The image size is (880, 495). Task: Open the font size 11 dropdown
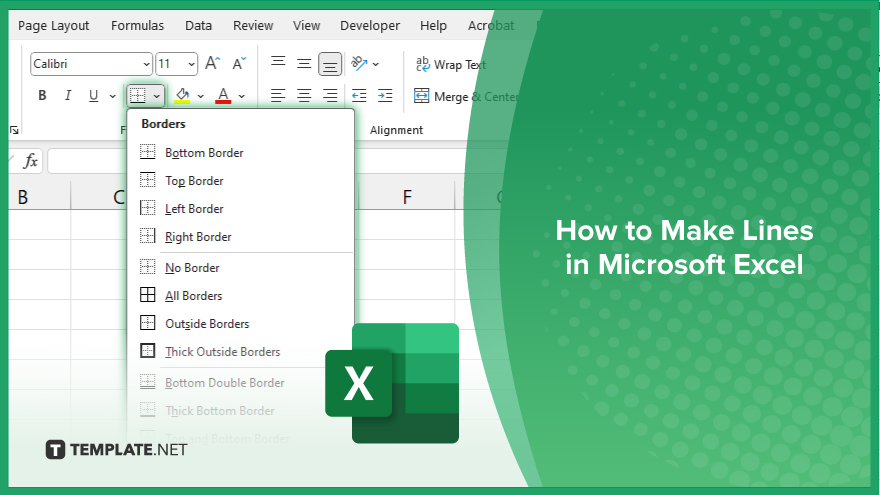click(x=191, y=64)
